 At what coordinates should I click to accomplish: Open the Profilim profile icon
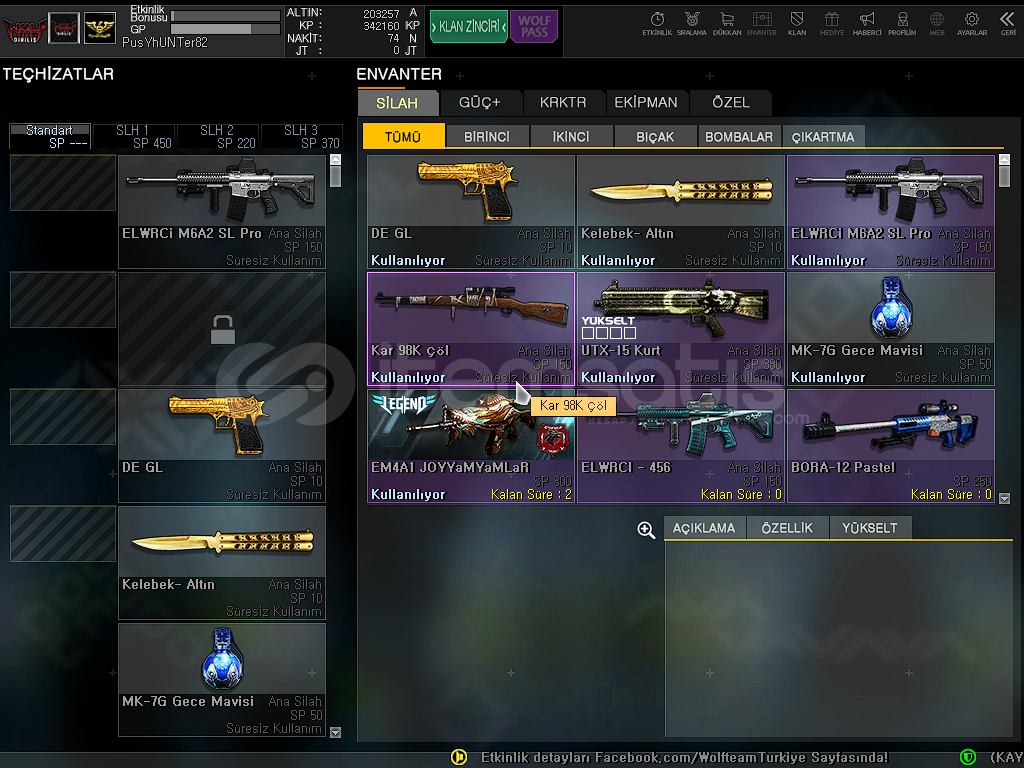click(902, 24)
